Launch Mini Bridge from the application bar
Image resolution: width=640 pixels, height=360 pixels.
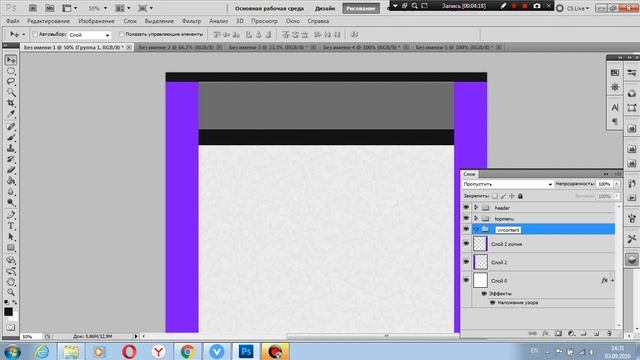click(49, 8)
